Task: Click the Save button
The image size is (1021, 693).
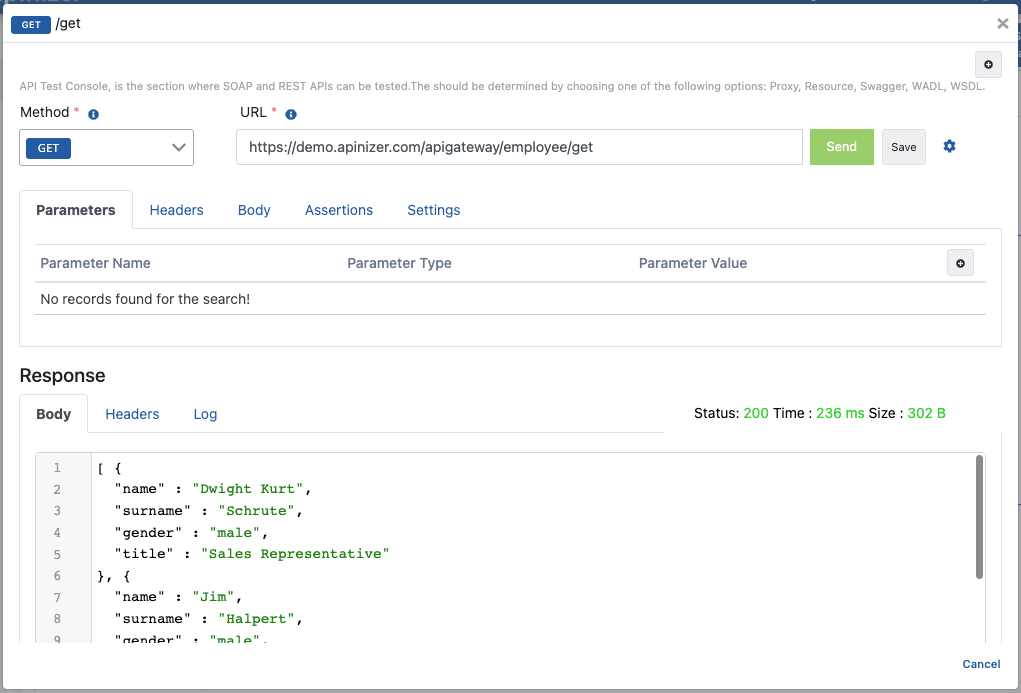Action: point(903,147)
